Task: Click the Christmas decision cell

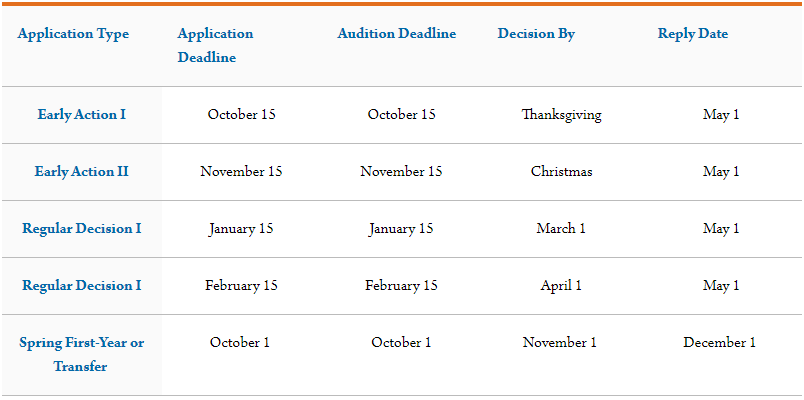Action: click(x=561, y=172)
